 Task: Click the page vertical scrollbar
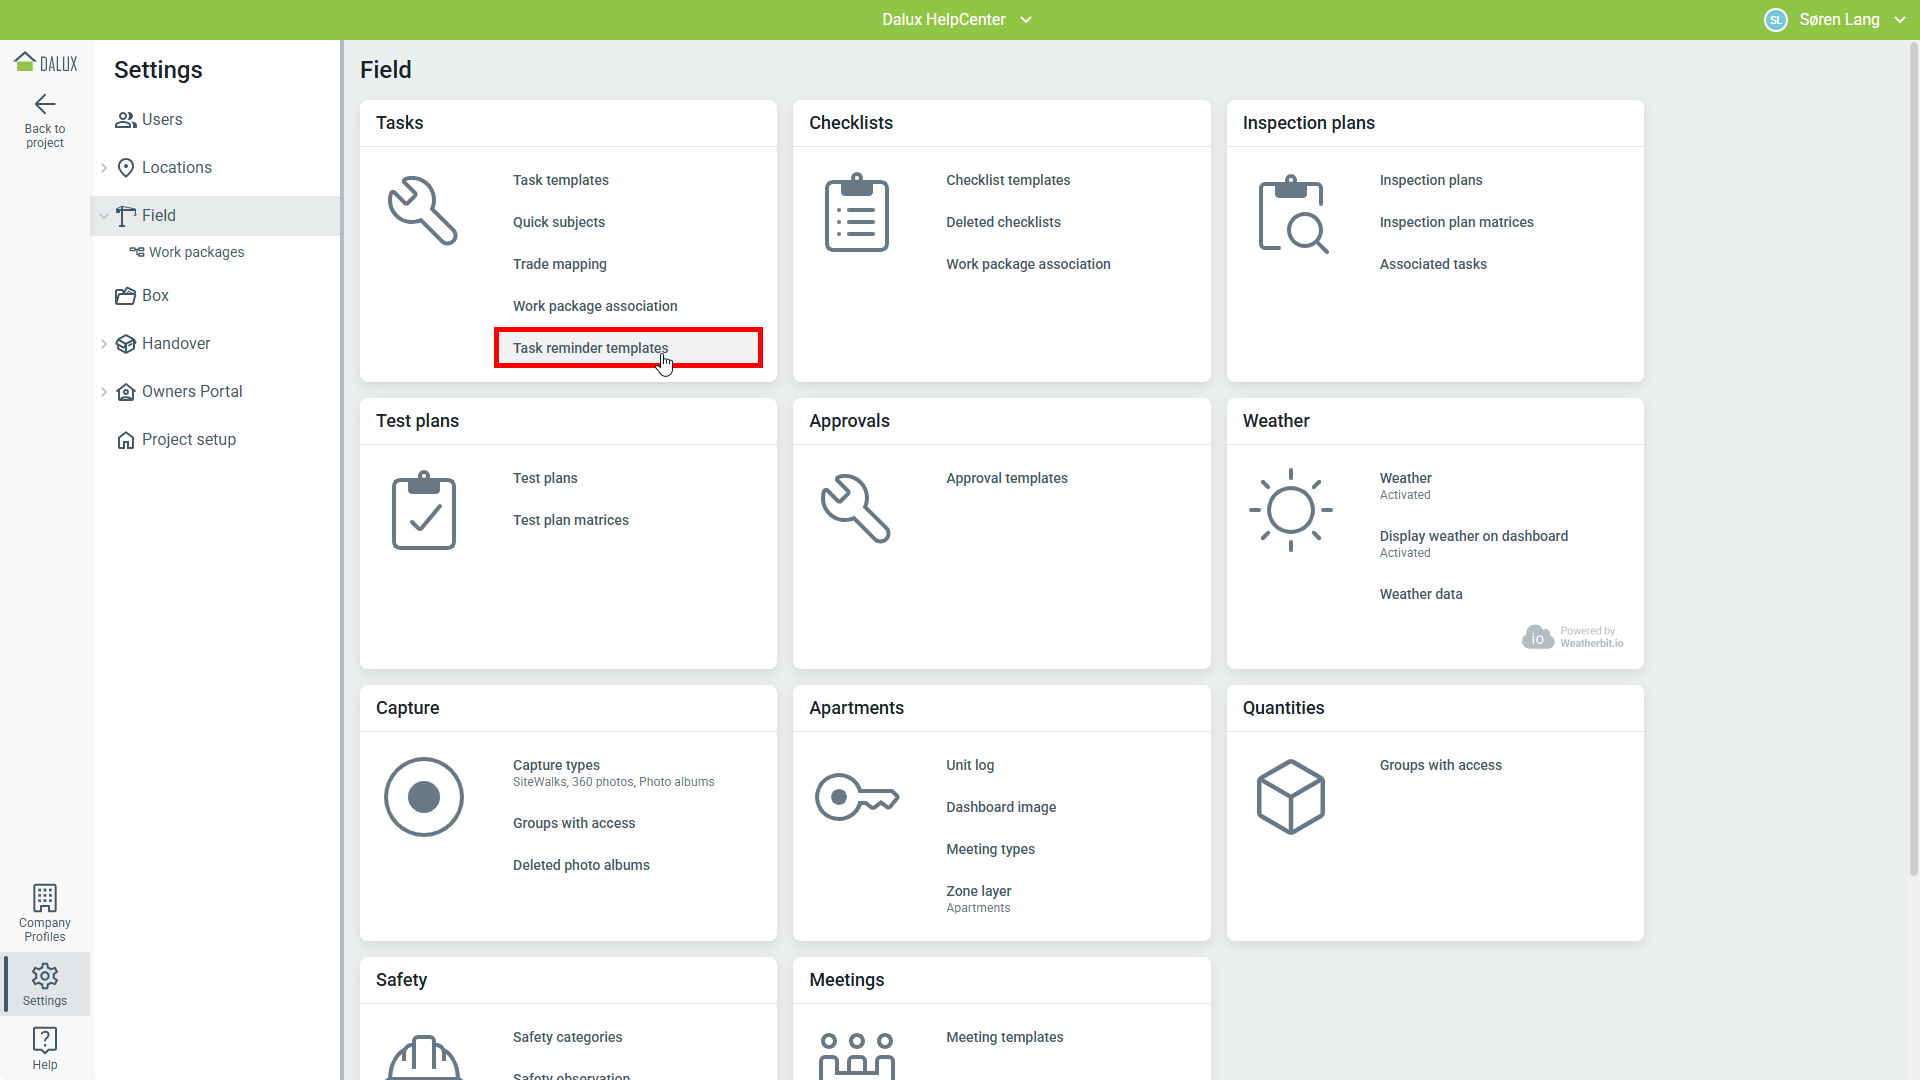[x=1913, y=460]
